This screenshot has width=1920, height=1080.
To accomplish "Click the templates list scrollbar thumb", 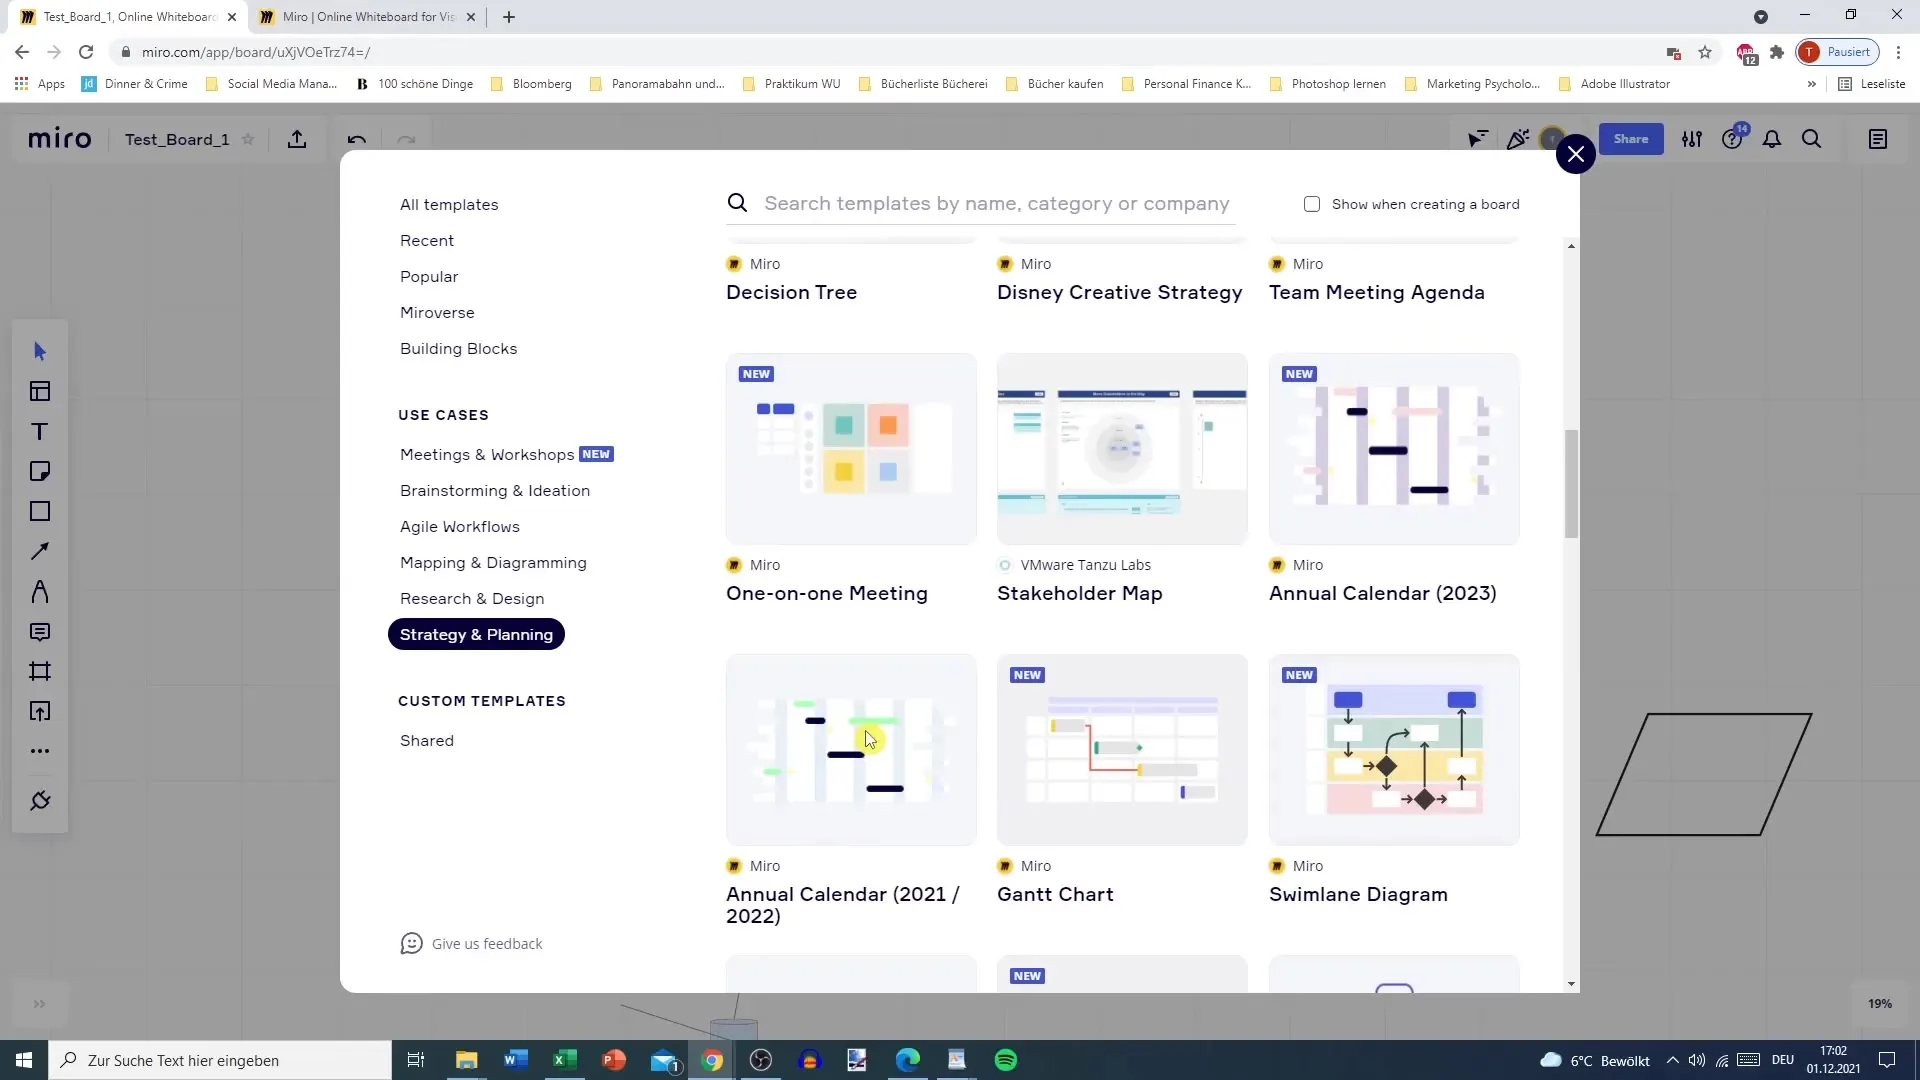I will pyautogui.click(x=1571, y=483).
